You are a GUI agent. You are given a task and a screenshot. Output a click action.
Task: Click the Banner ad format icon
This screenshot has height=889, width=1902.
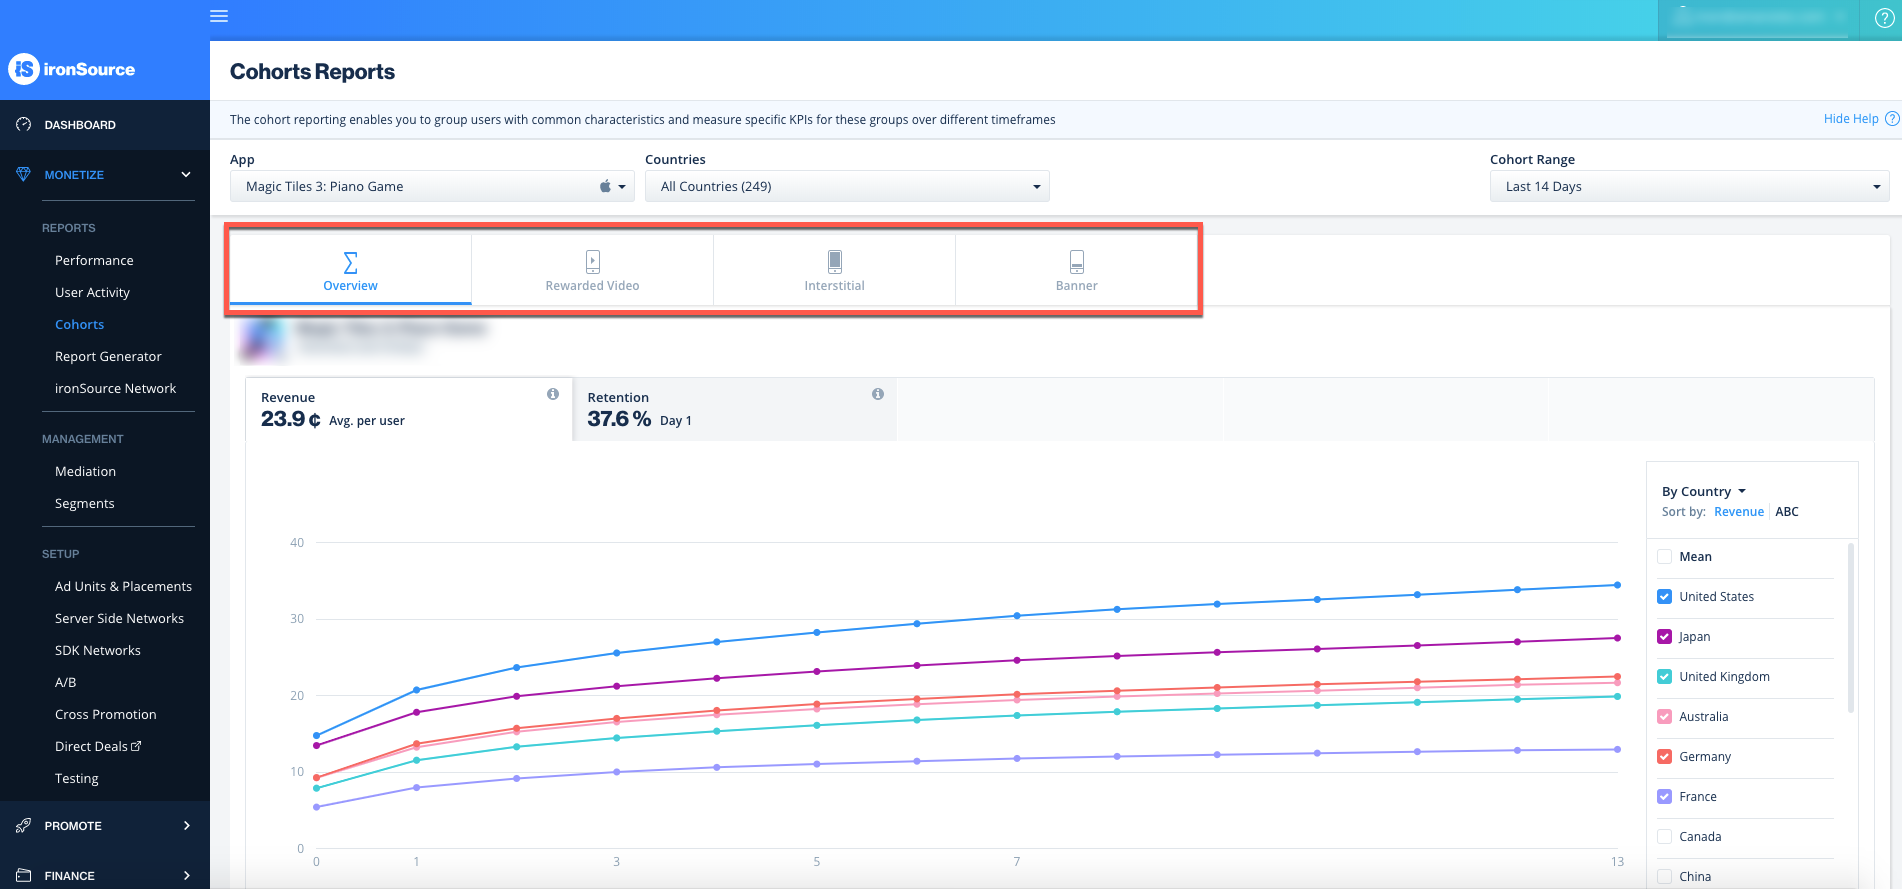(x=1076, y=262)
